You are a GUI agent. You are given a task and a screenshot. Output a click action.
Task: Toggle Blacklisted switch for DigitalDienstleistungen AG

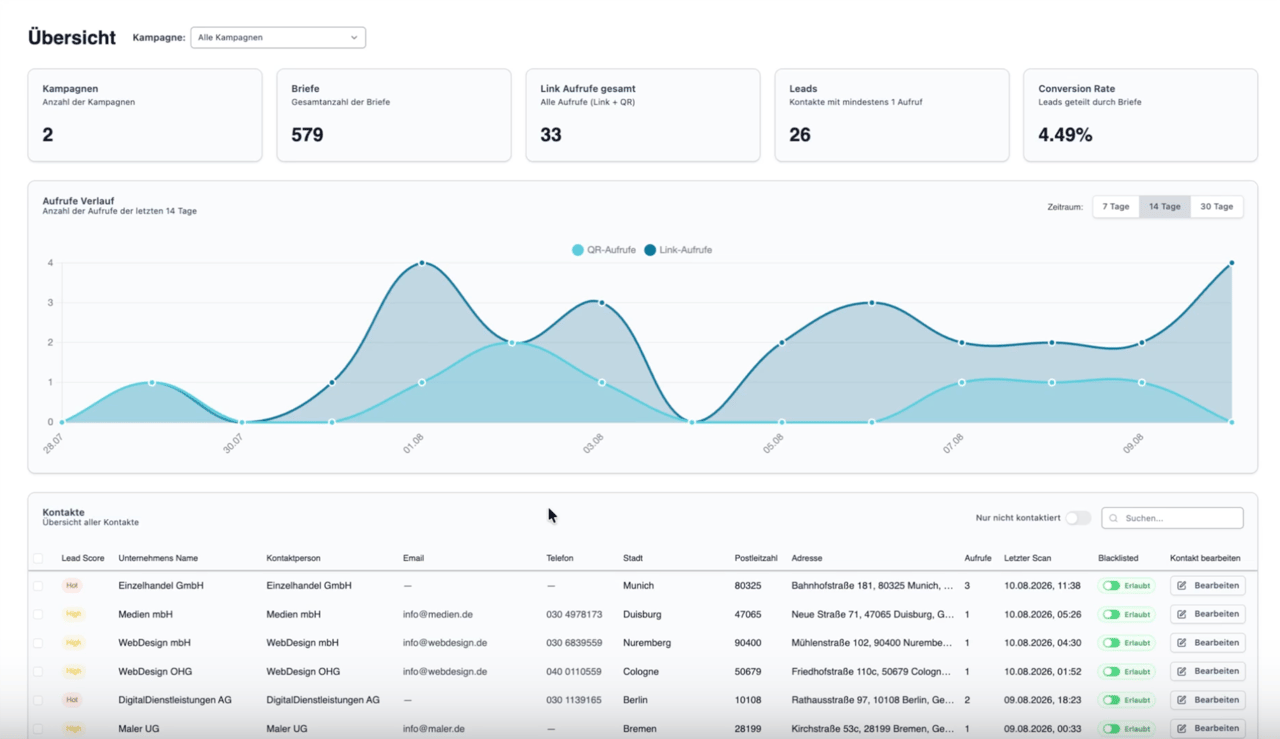(1111, 700)
